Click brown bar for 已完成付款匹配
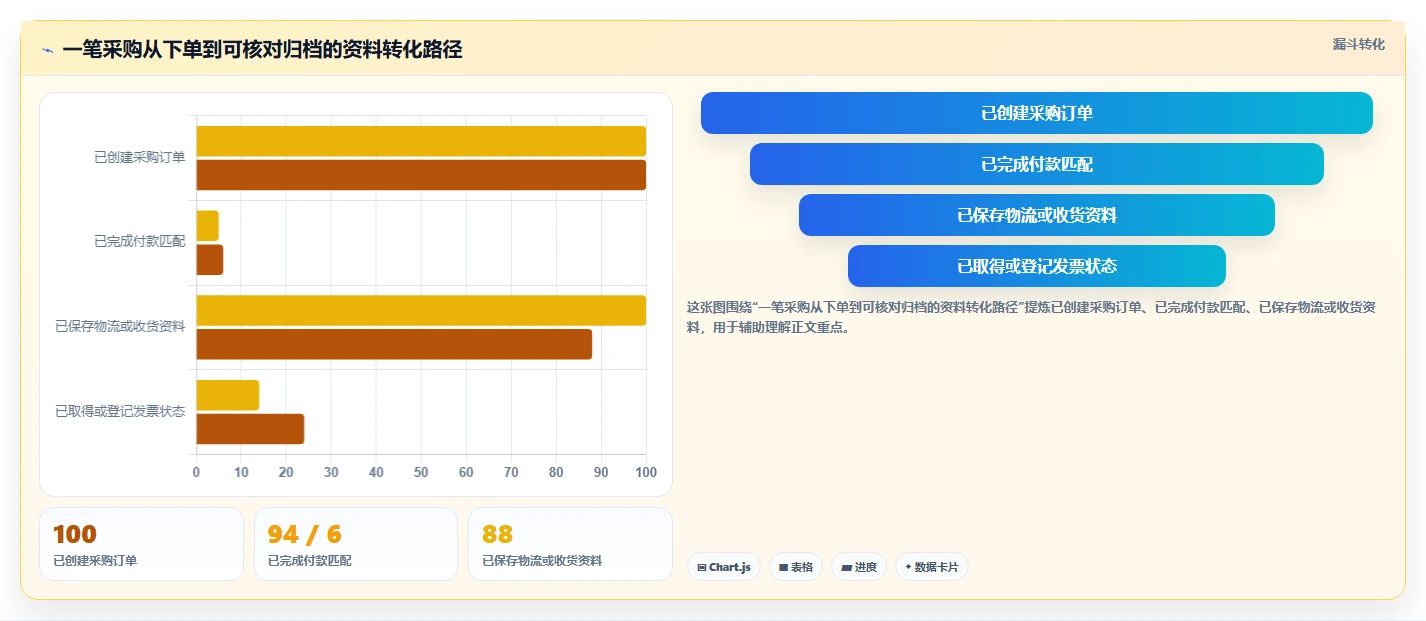Screen dimensions: 1426x621 (x=210, y=260)
